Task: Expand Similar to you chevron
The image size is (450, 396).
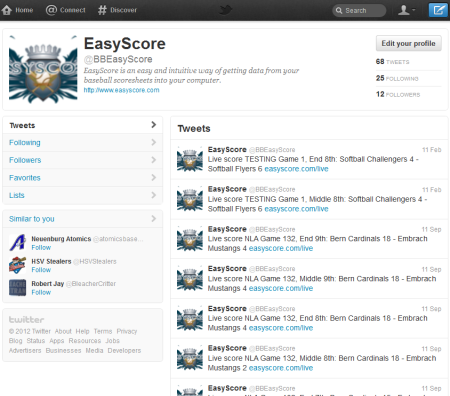Action: (x=154, y=218)
